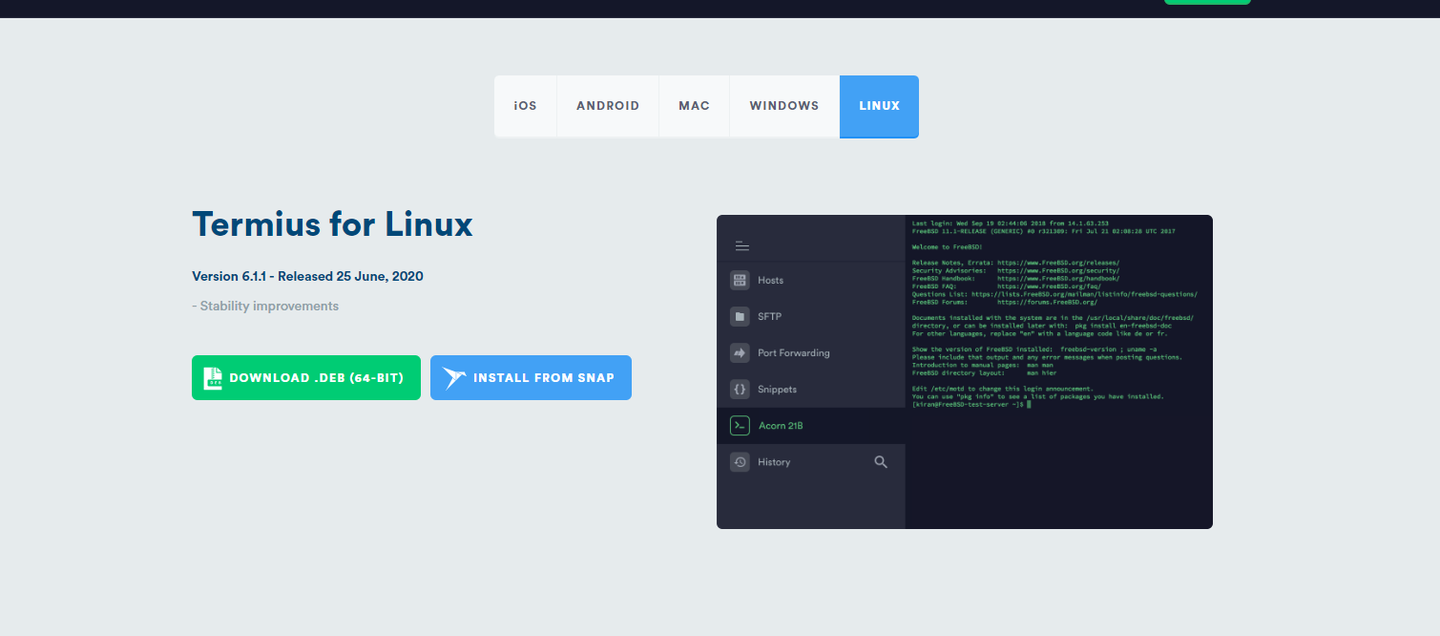Click the hamburger menu icon in sidebar

742,244
